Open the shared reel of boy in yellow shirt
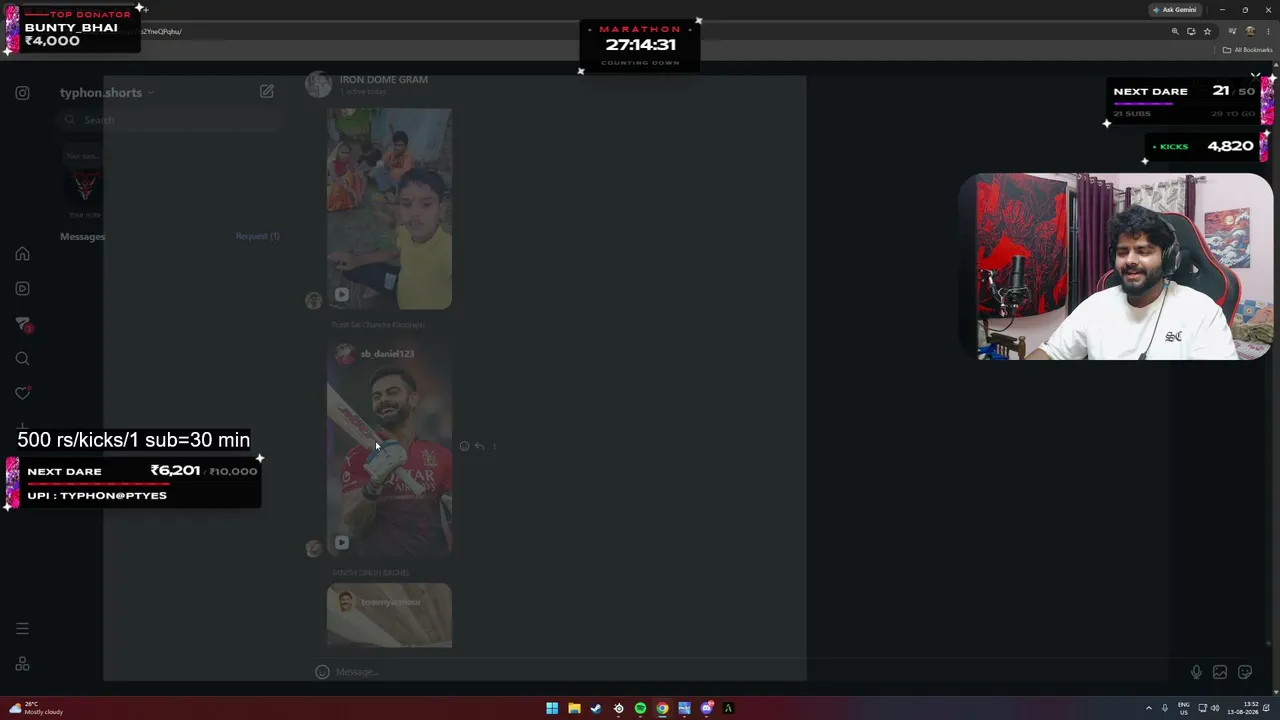 pyautogui.click(x=389, y=209)
